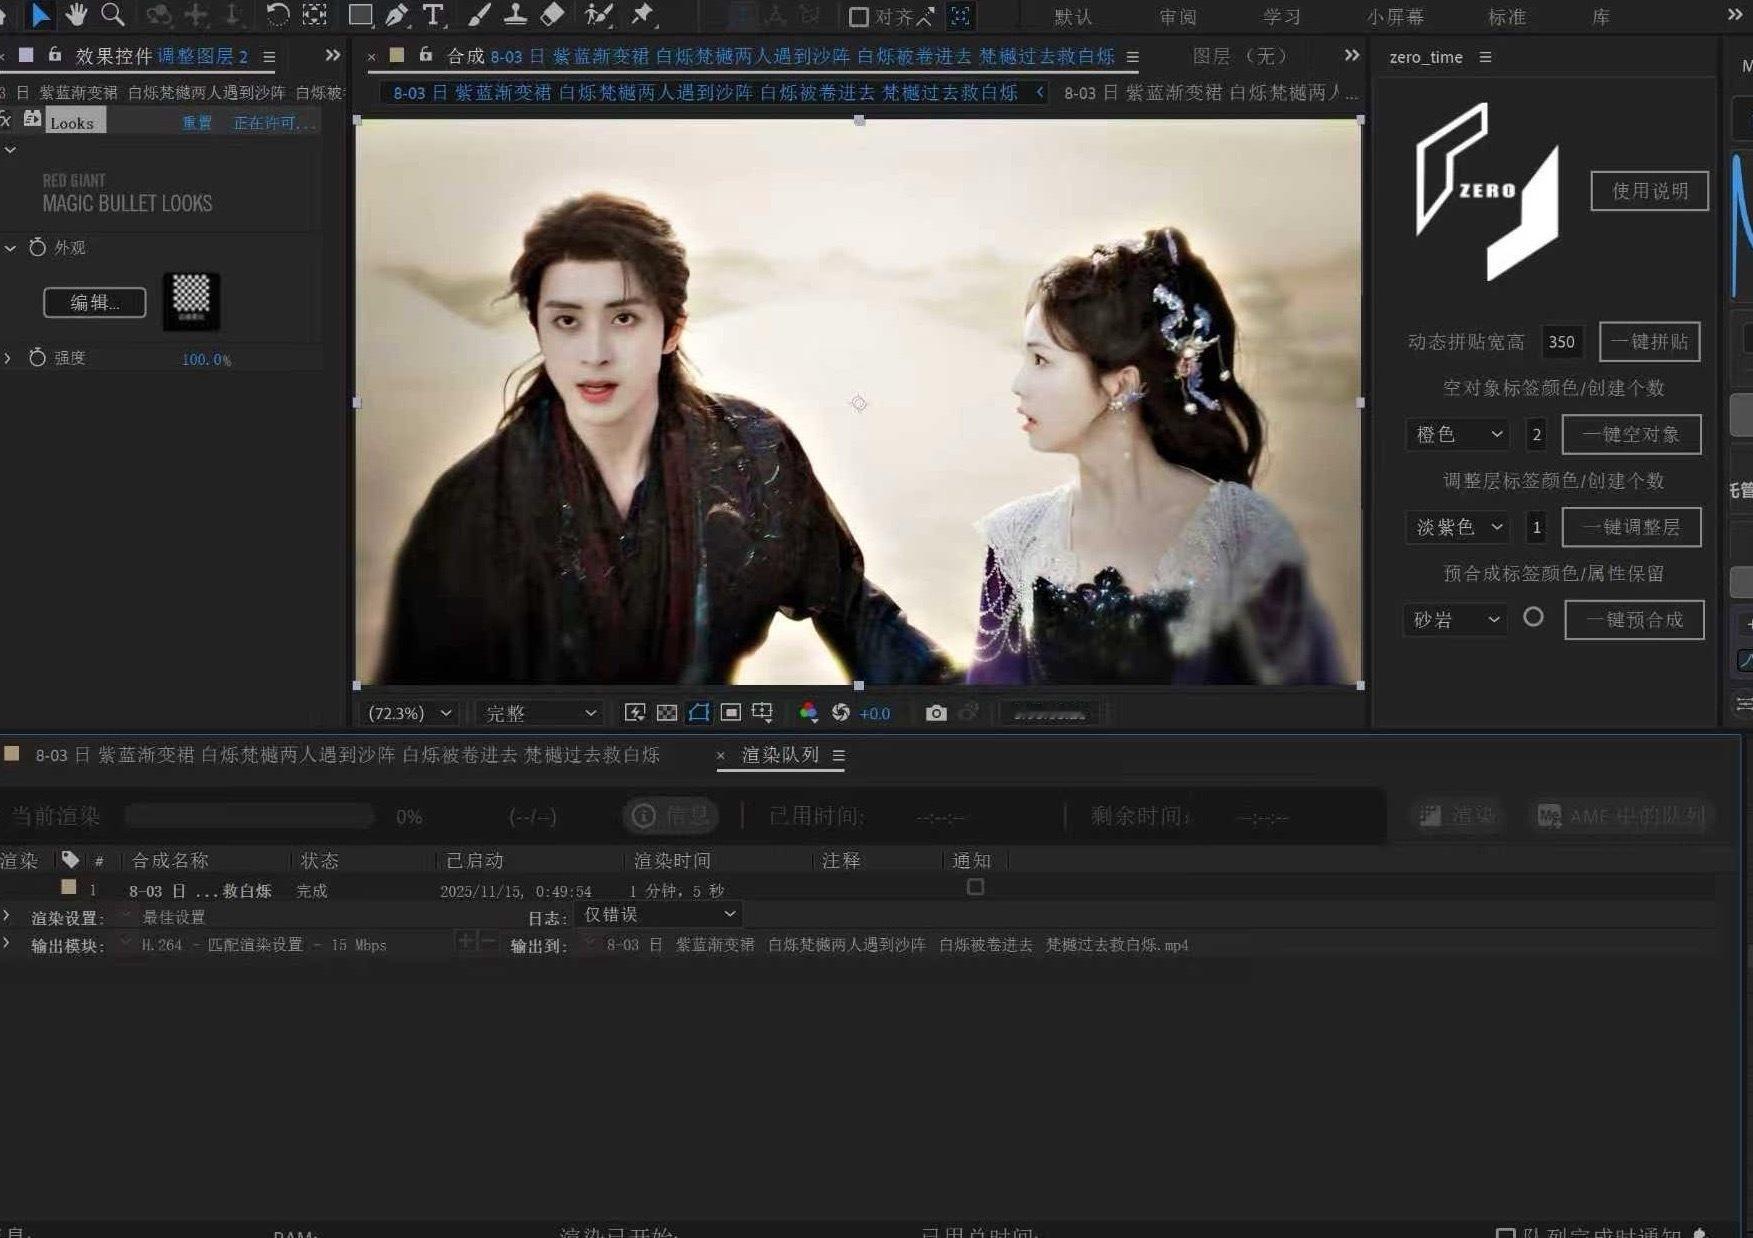Switch to the 默认 workspace
This screenshot has width=1753, height=1238.
(1073, 17)
